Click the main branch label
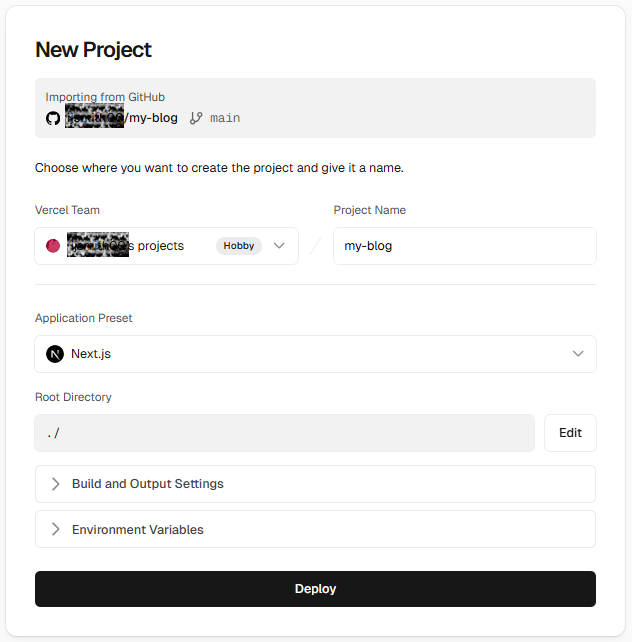 coord(225,118)
